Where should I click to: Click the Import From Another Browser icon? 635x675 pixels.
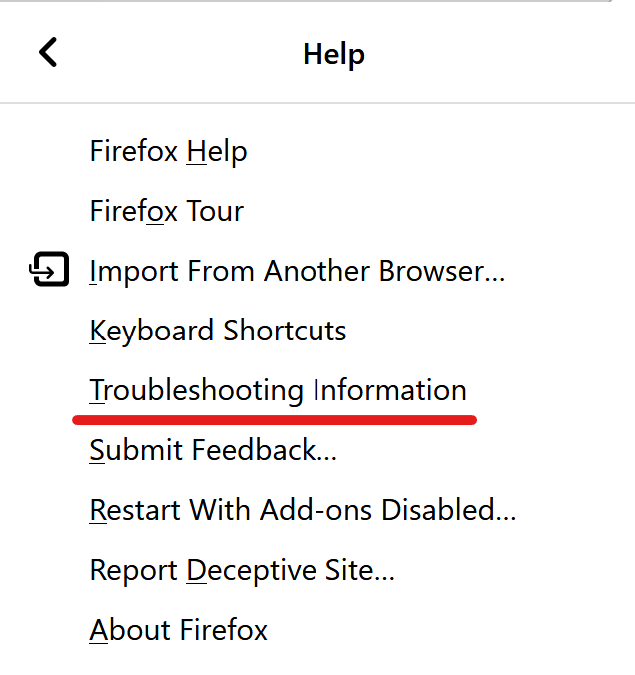pos(49,270)
